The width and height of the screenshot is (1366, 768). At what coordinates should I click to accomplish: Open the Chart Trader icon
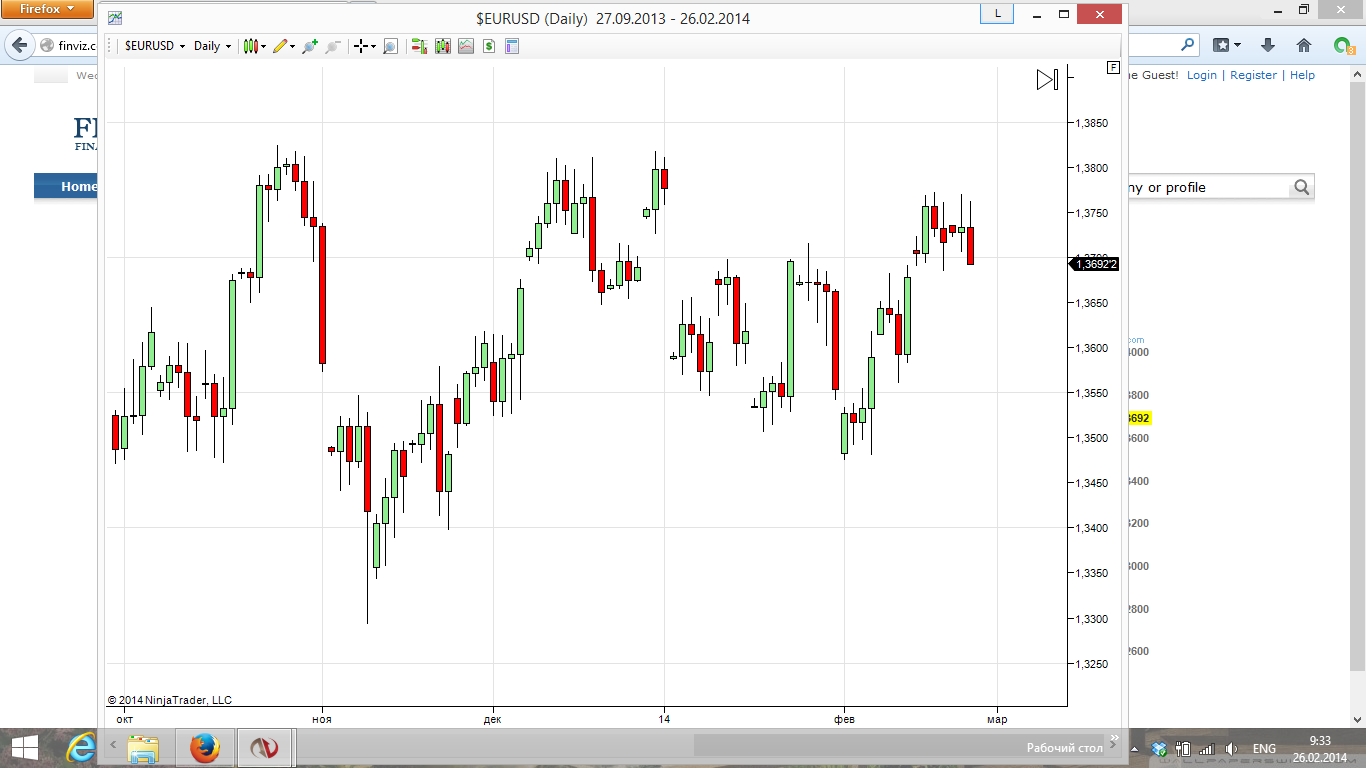click(419, 46)
